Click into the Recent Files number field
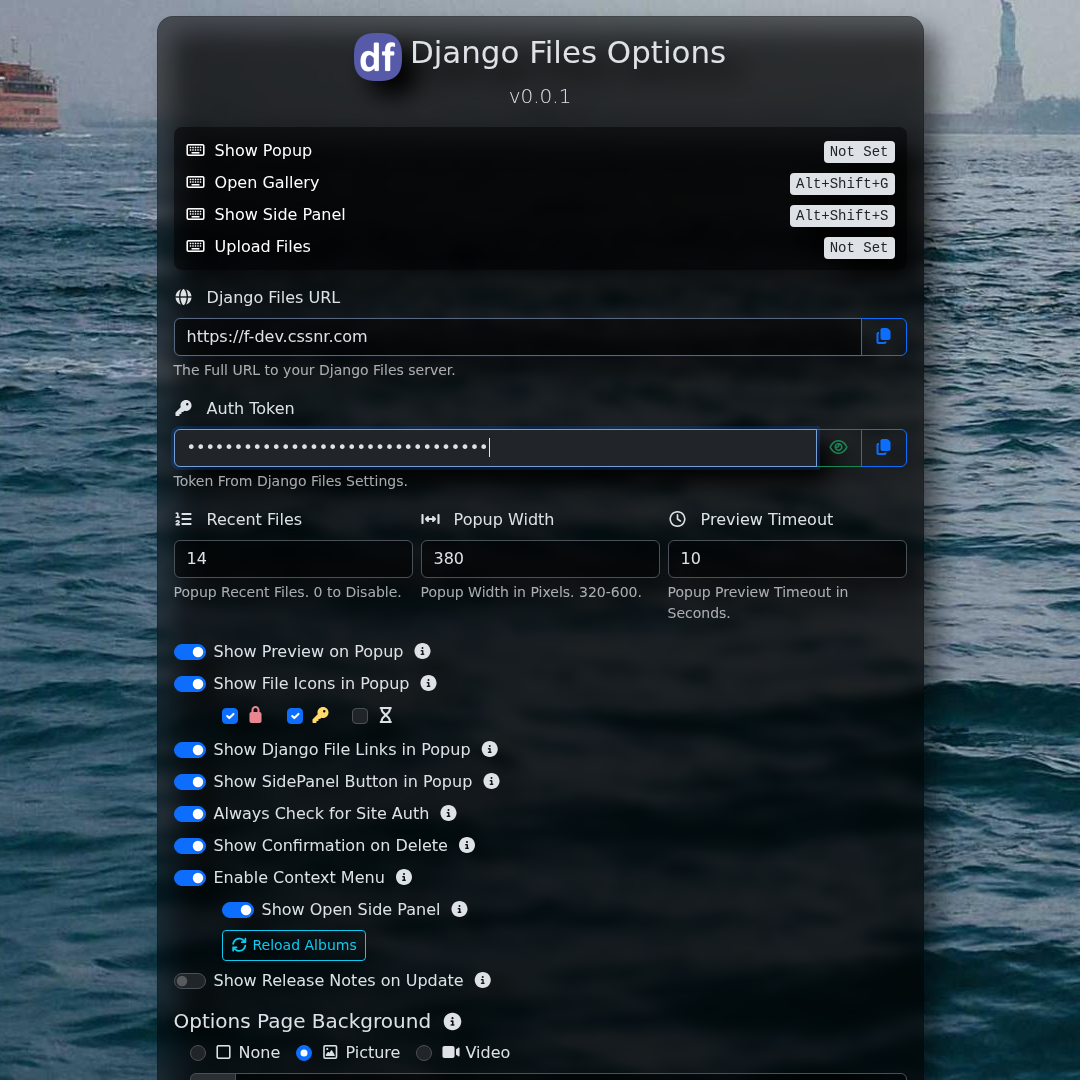Image resolution: width=1080 pixels, height=1080 pixels. 293,559
